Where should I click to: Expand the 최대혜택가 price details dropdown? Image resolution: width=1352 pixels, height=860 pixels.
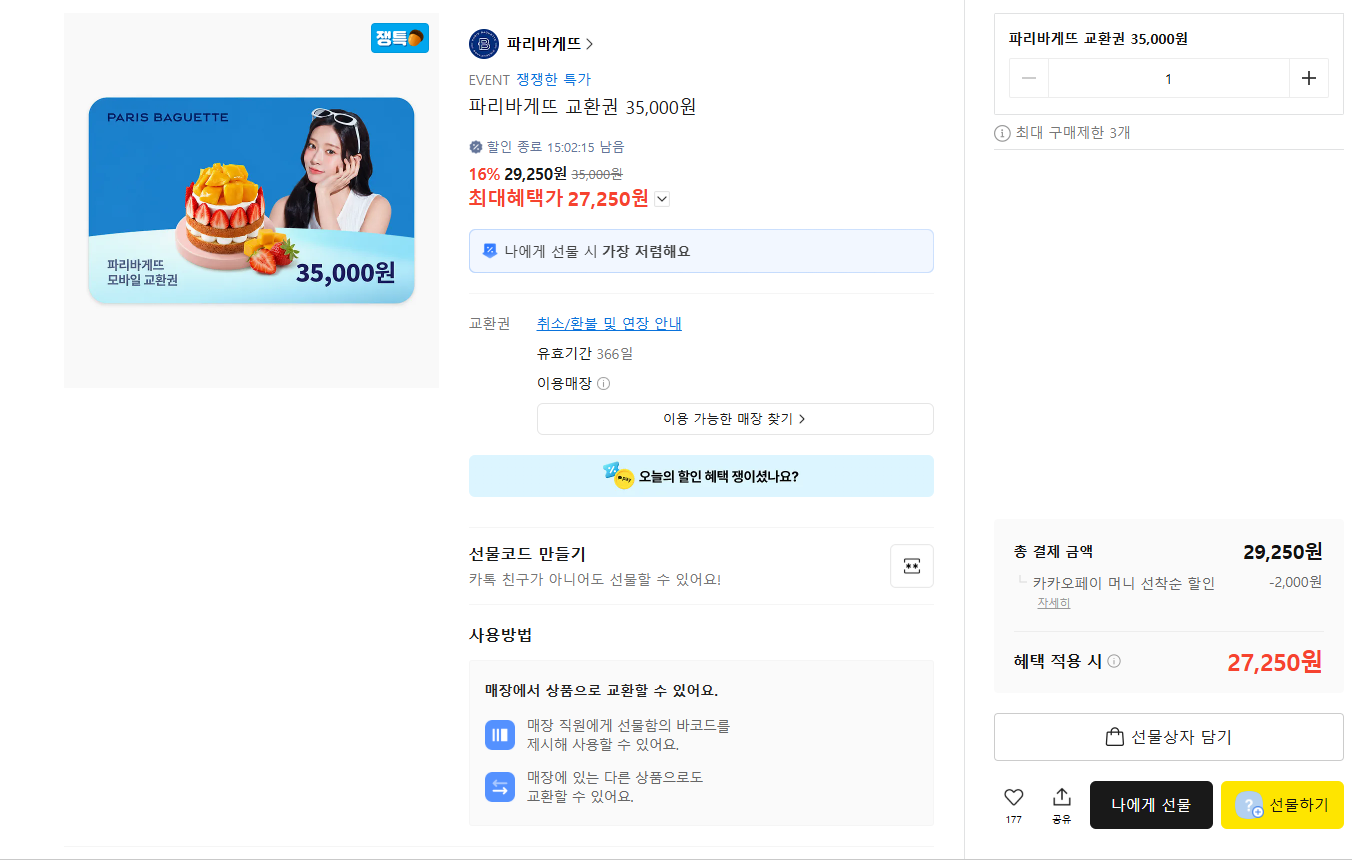[662, 199]
